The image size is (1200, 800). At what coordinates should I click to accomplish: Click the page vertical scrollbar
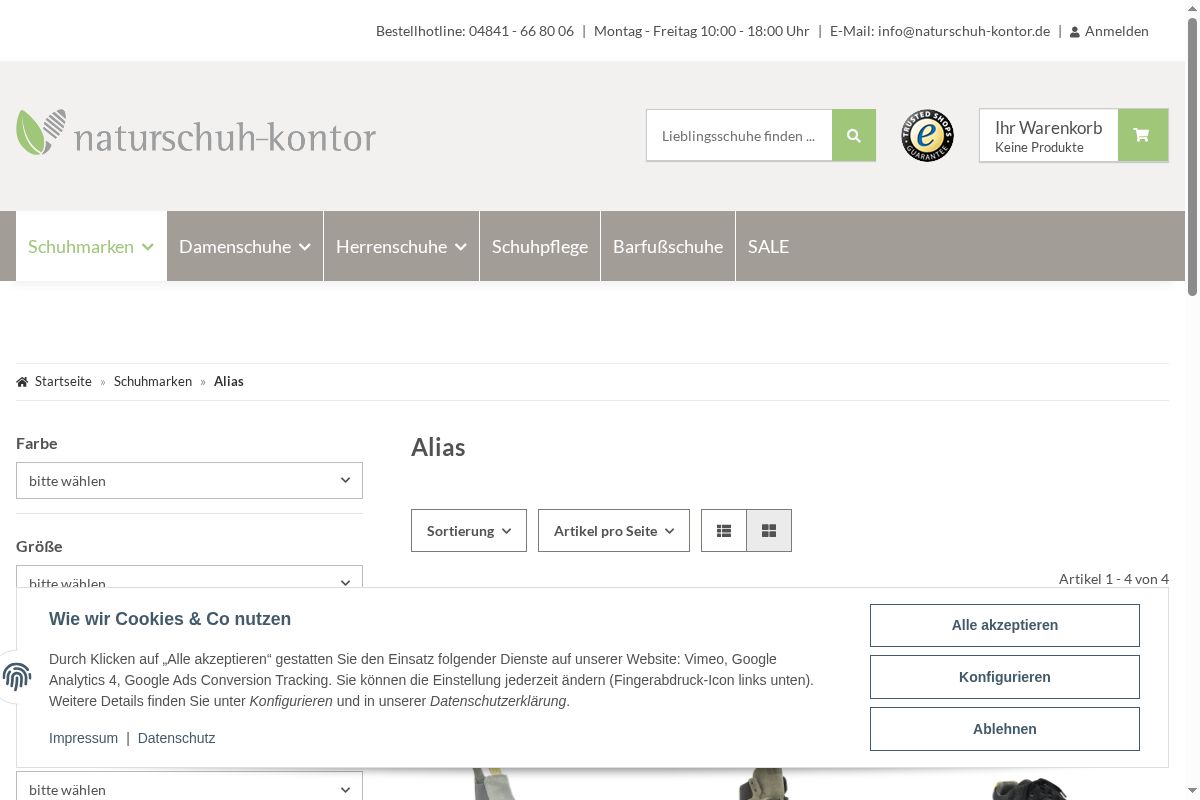point(1192,400)
